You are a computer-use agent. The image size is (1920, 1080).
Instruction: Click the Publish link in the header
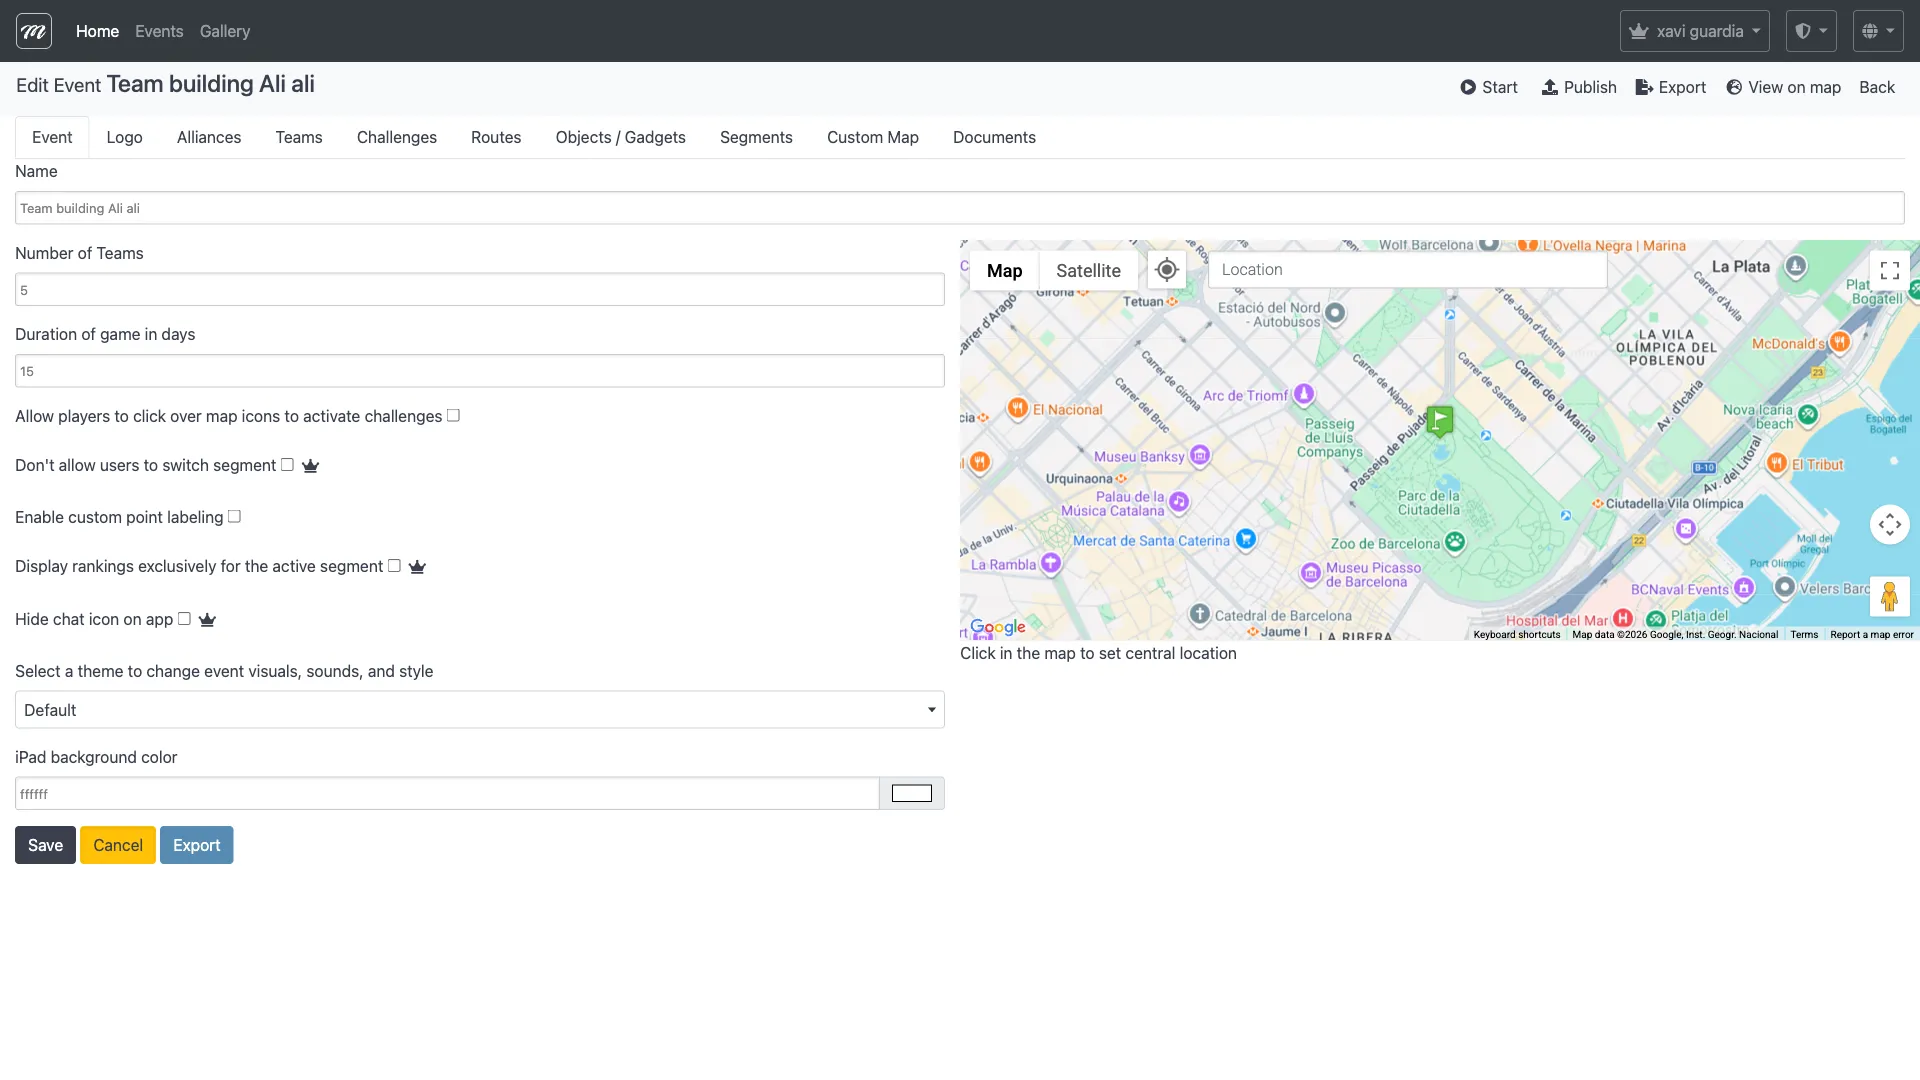click(x=1579, y=88)
